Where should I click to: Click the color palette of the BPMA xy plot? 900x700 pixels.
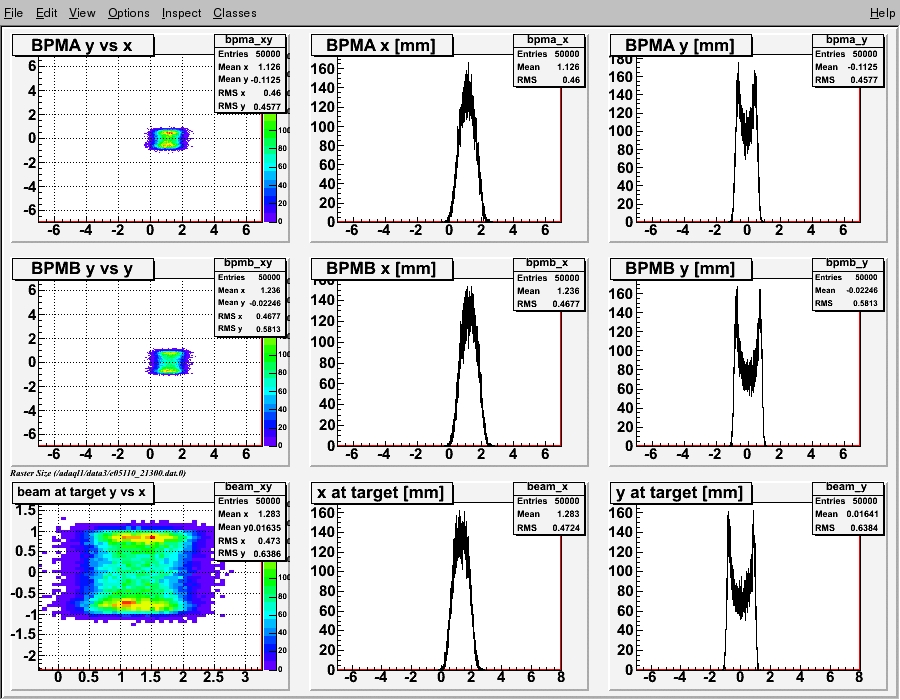click(270, 167)
